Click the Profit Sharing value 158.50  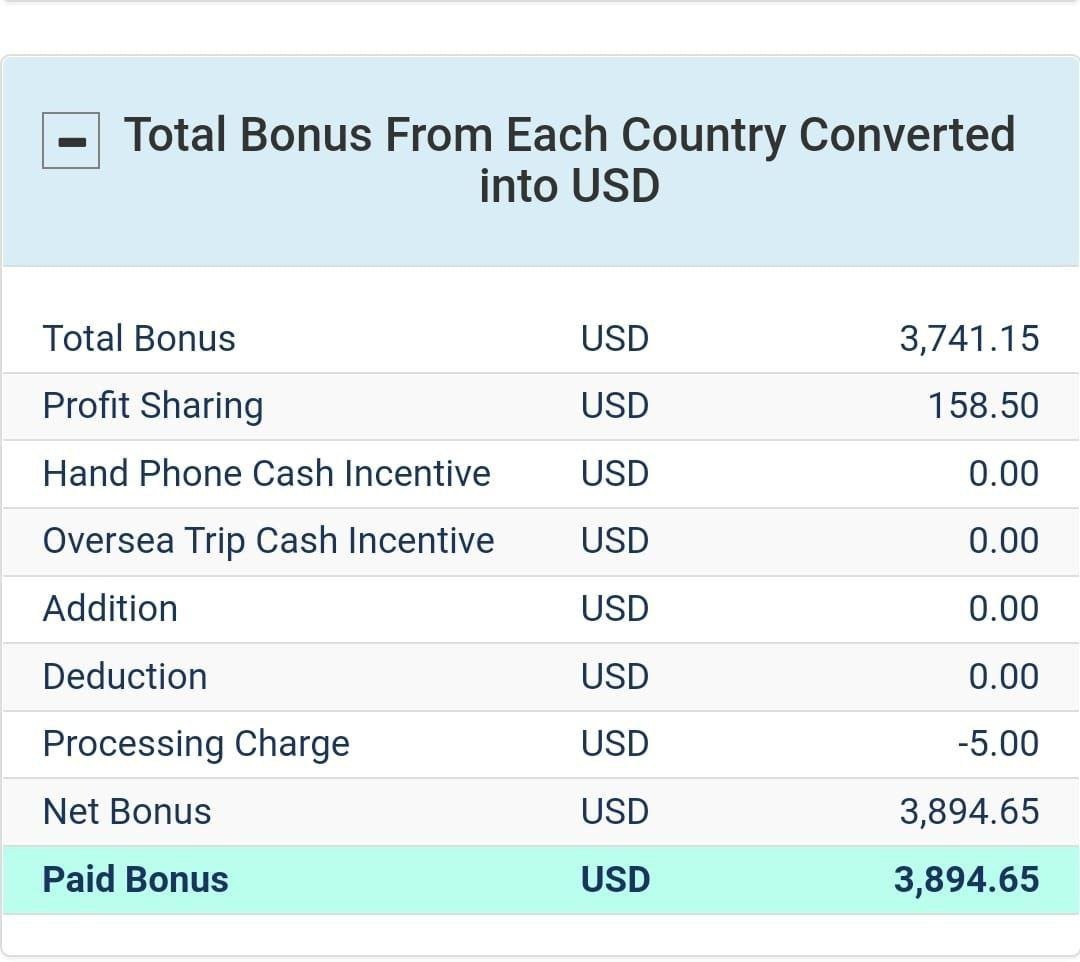(982, 406)
